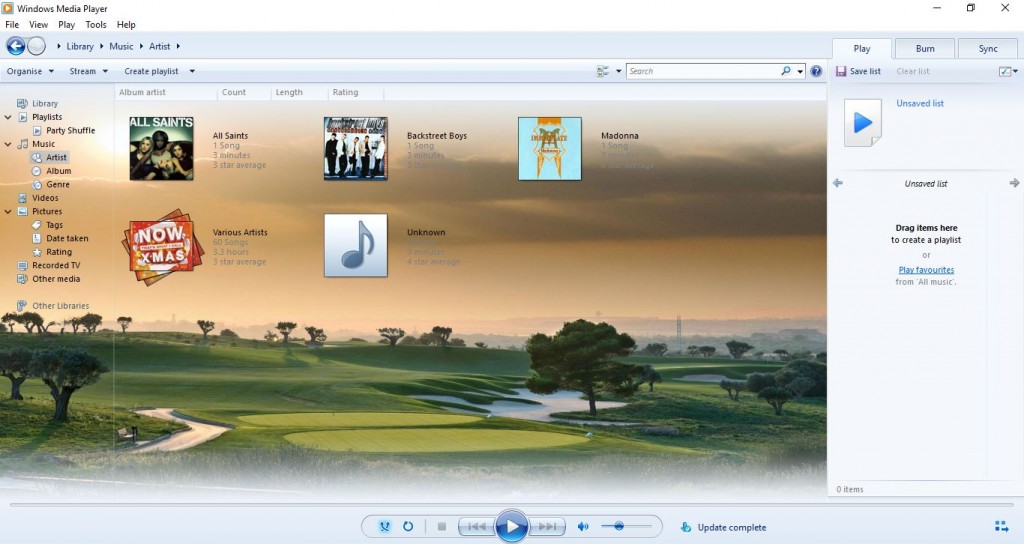Screen dimensions: 1024x544
Task: Click the Stop playback button
Action: [x=441, y=526]
